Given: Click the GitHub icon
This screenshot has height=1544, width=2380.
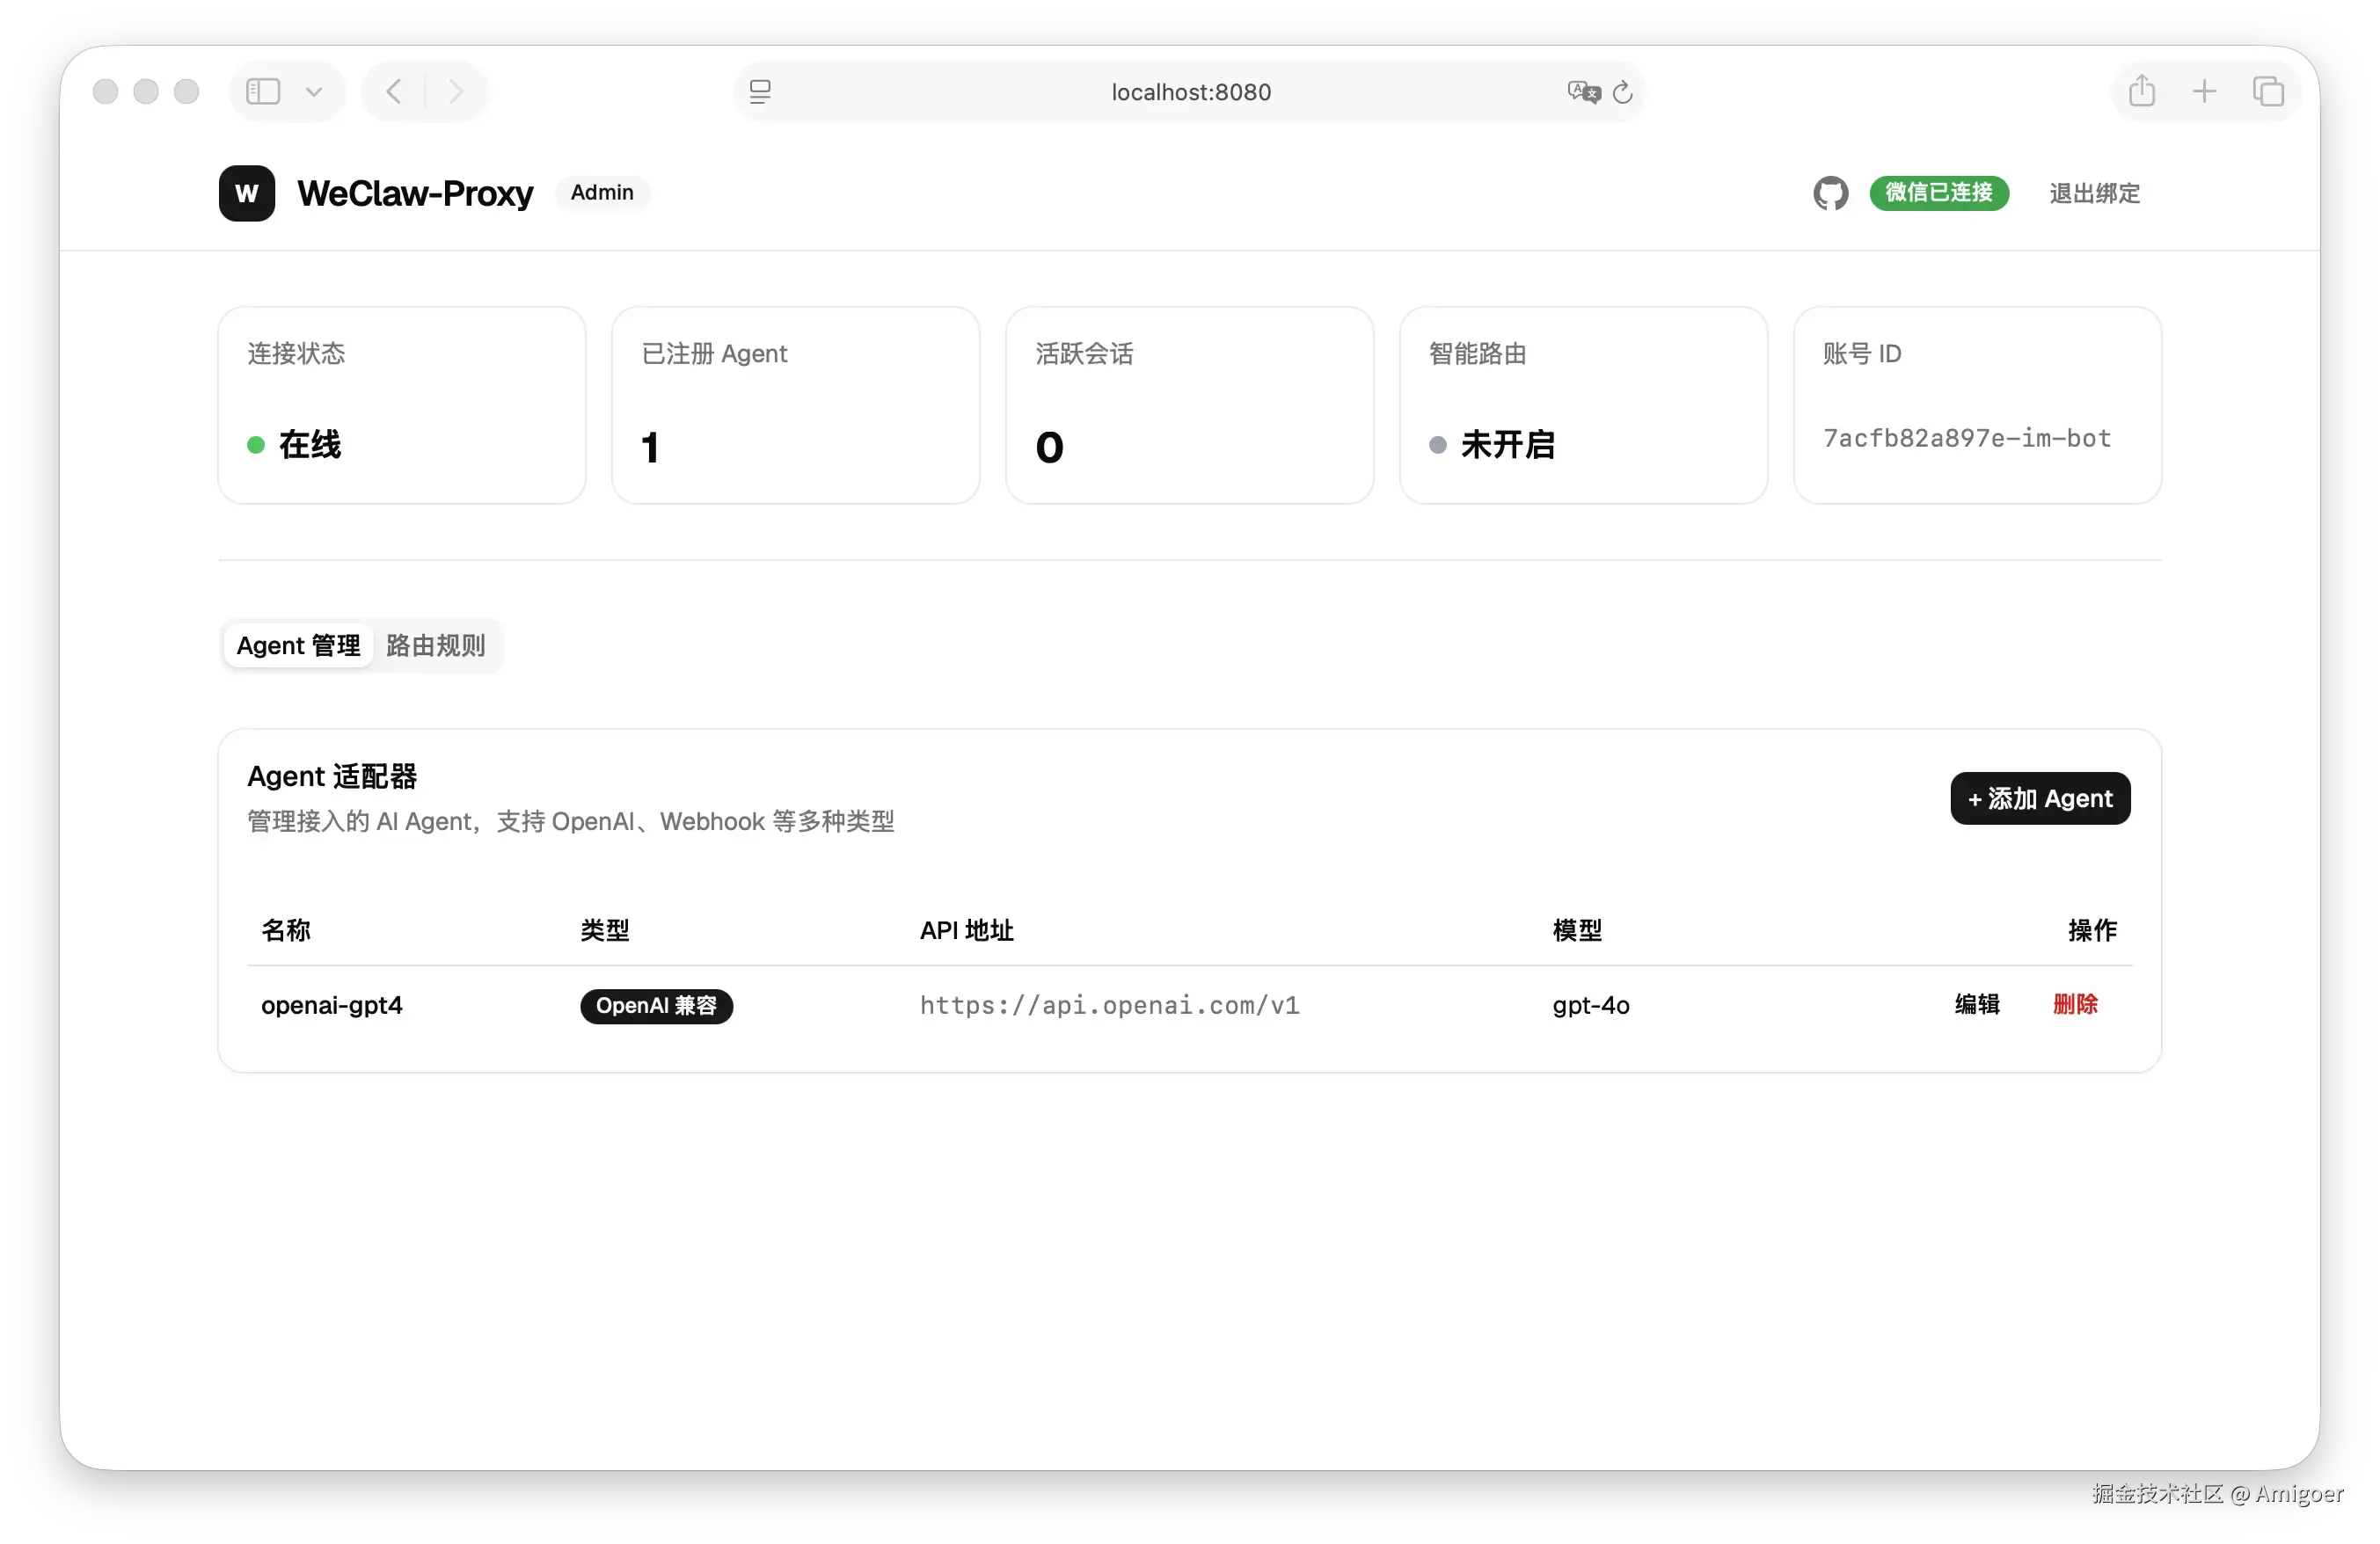Looking at the screenshot, I should pyautogui.click(x=1830, y=193).
